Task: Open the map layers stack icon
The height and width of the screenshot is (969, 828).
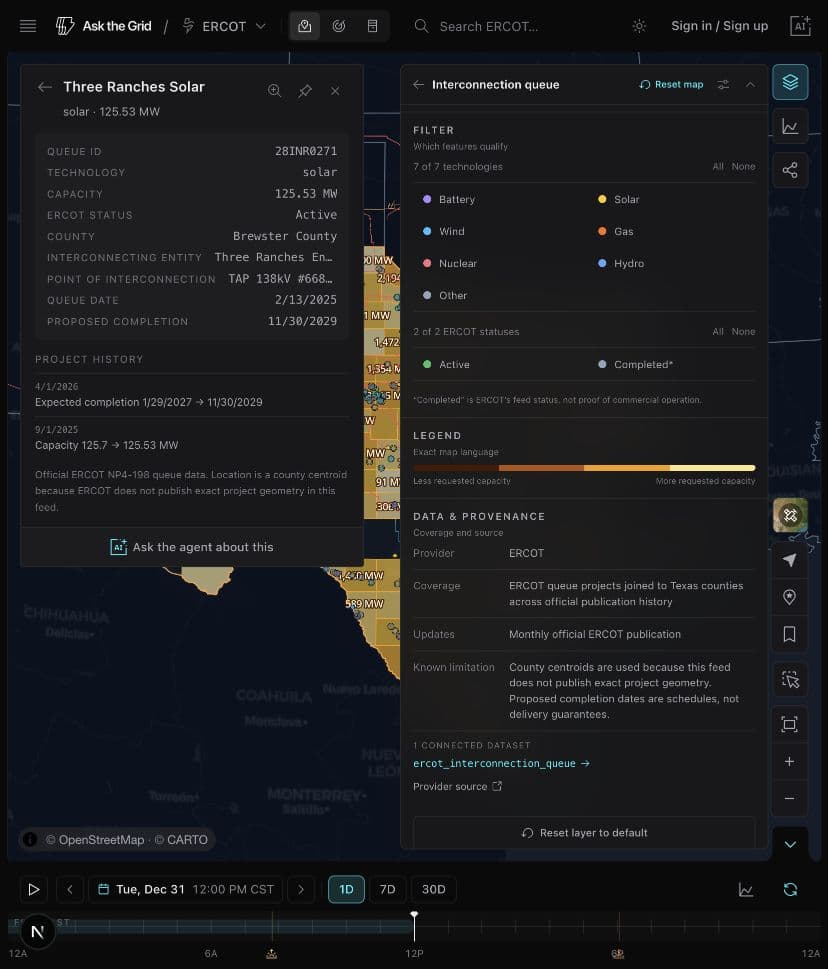Action: pos(790,82)
